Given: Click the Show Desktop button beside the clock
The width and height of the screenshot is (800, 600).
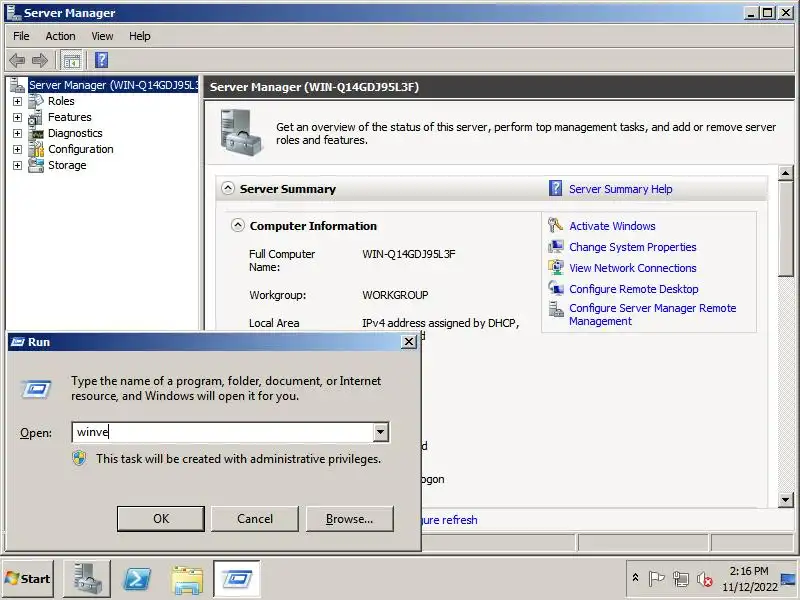Looking at the screenshot, I should pos(789,579).
